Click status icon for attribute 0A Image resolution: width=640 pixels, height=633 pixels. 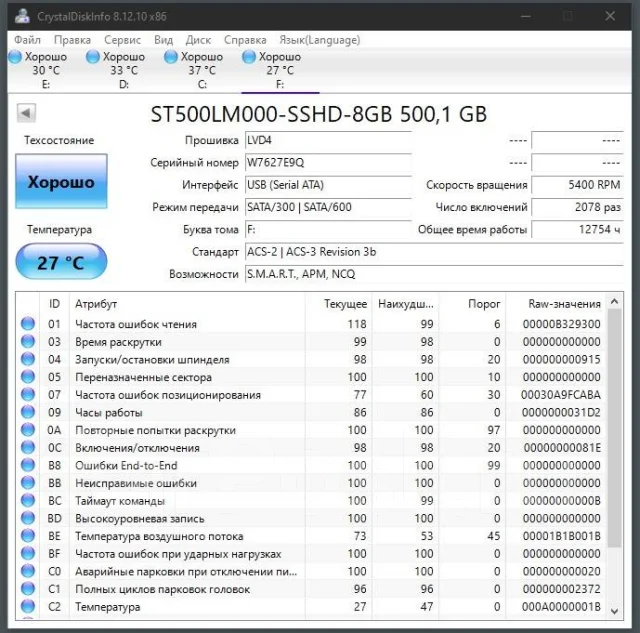(28, 430)
